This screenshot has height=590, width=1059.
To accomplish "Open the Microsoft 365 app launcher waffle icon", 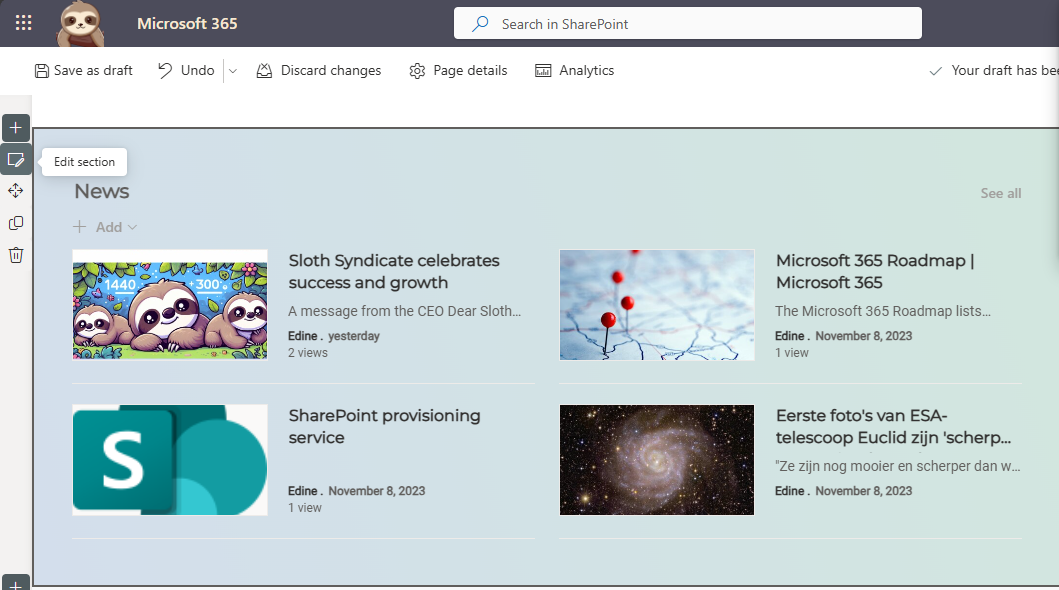I will click(x=23, y=22).
